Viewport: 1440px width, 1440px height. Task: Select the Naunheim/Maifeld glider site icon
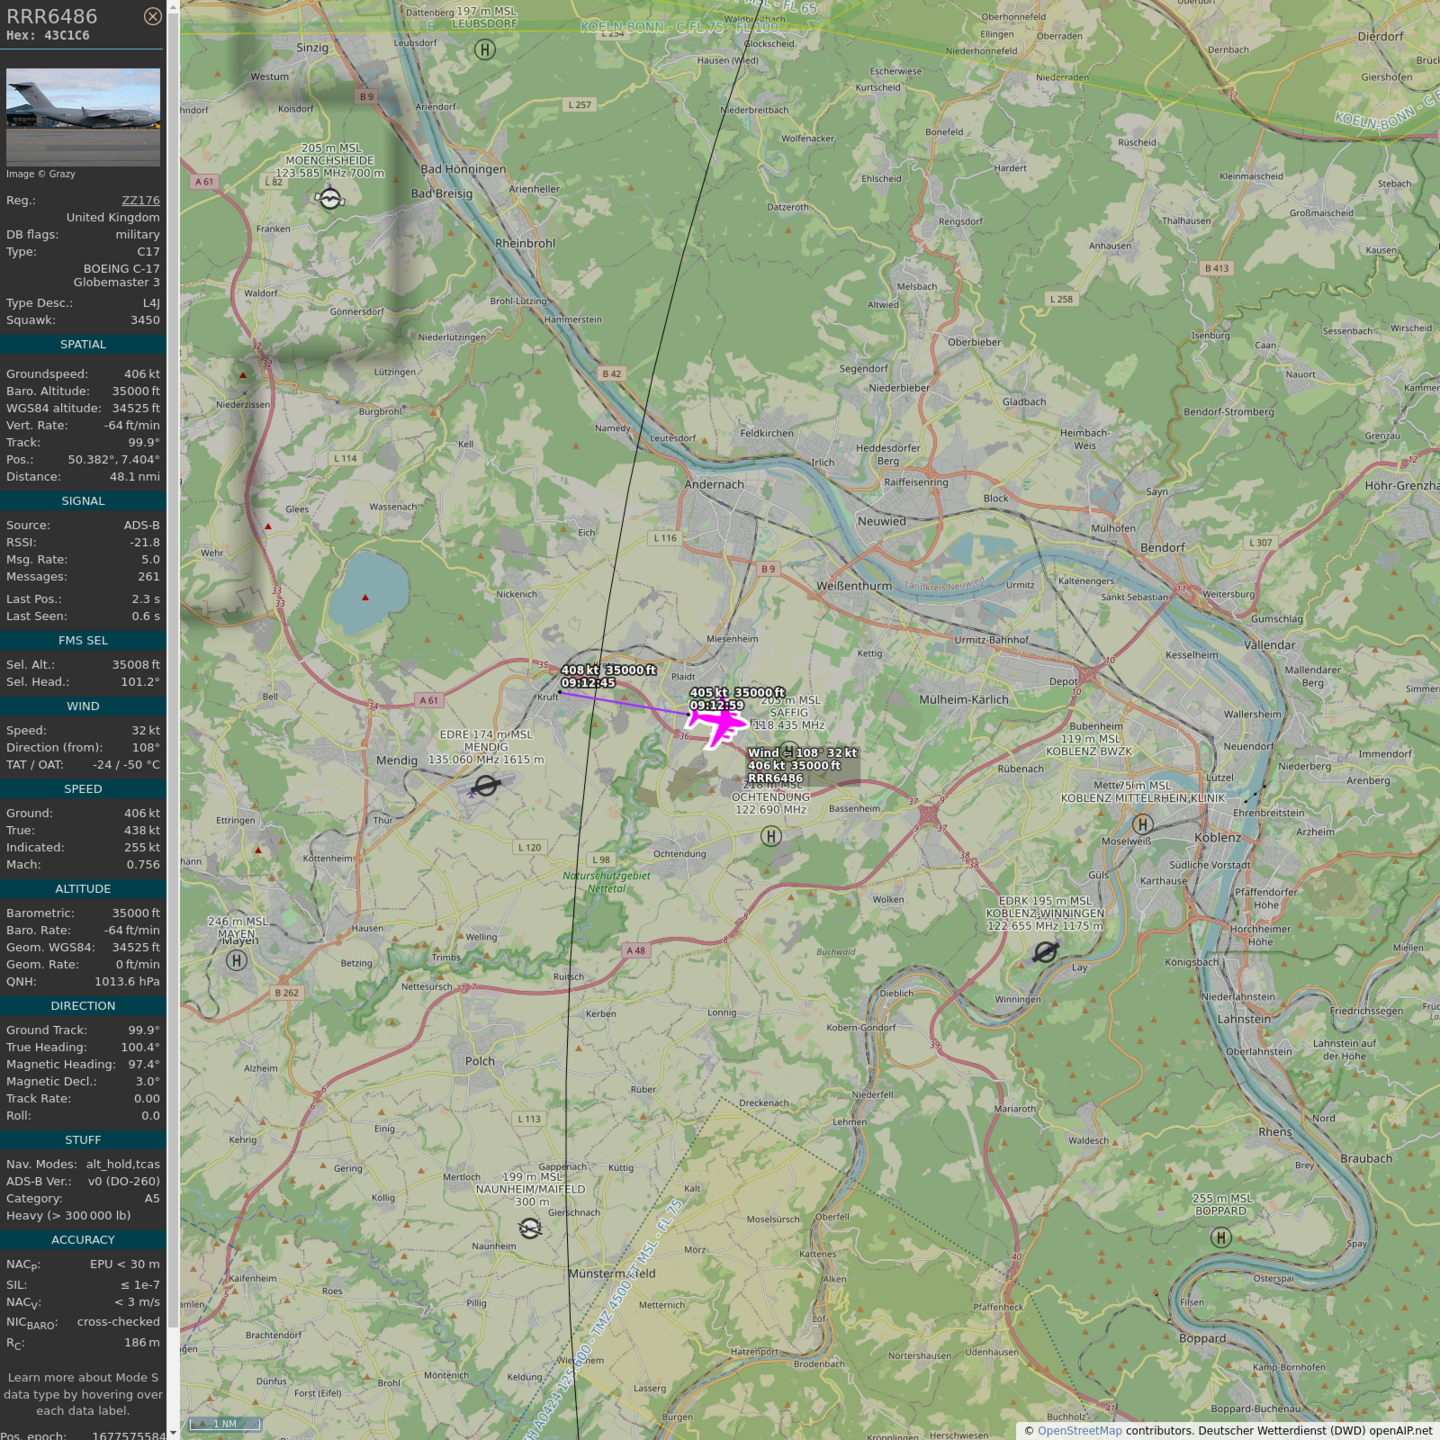530,1228
